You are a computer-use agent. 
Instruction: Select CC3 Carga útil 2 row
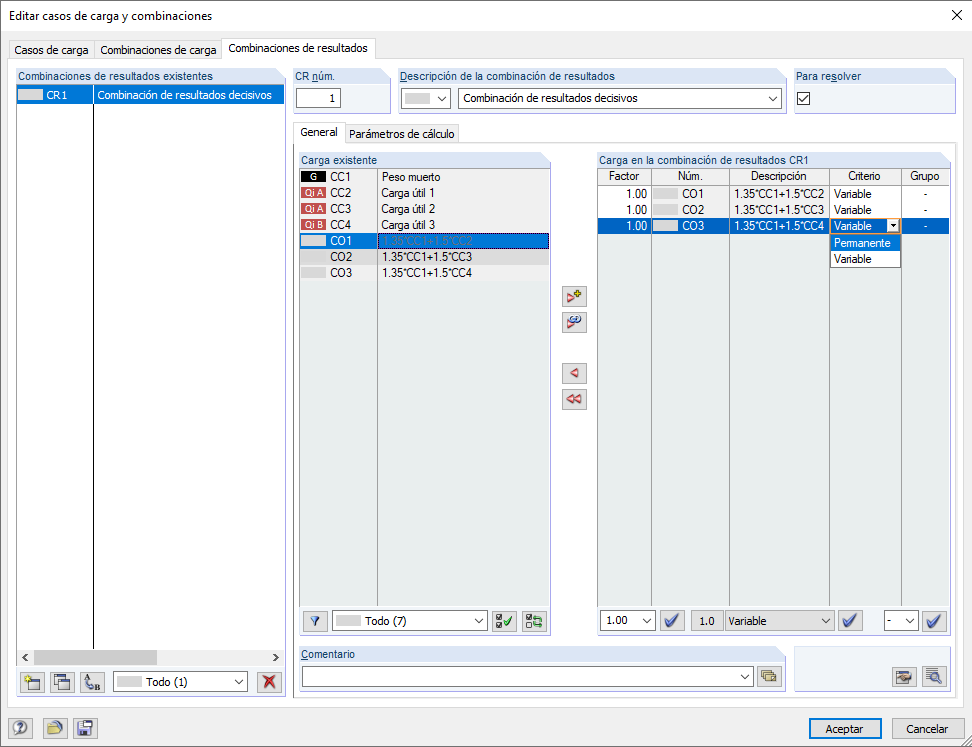point(424,209)
